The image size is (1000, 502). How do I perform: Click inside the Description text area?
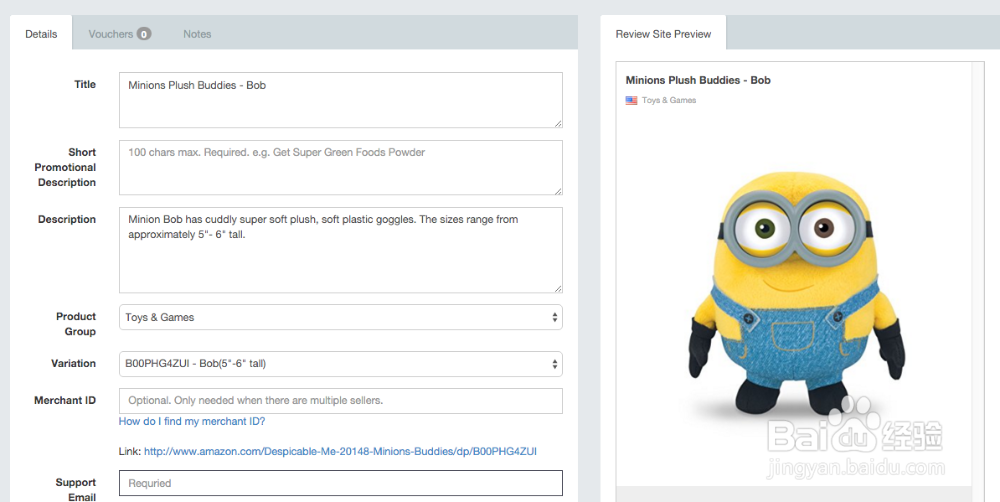pyautogui.click(x=341, y=250)
